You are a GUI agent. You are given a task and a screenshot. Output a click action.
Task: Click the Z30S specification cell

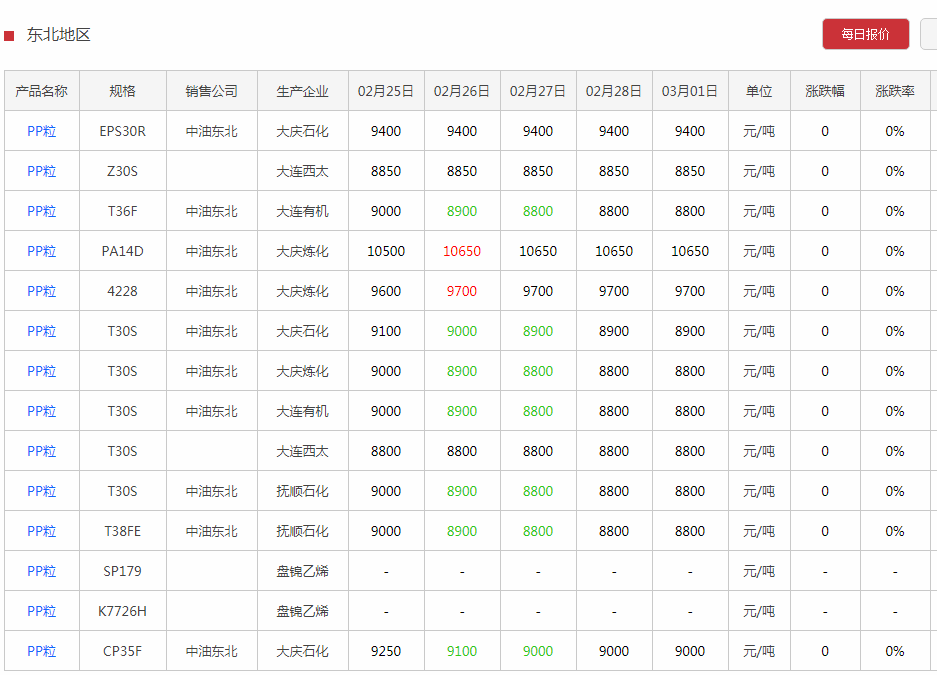123,171
